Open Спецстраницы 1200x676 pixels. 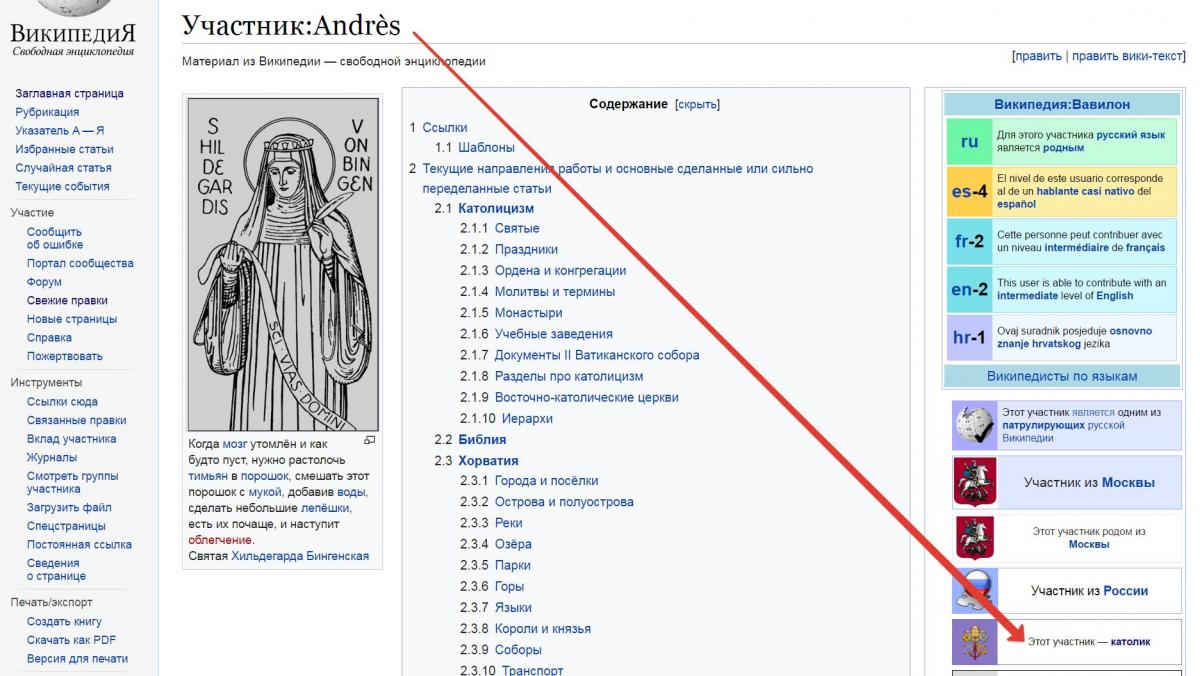pyautogui.click(x=66, y=526)
